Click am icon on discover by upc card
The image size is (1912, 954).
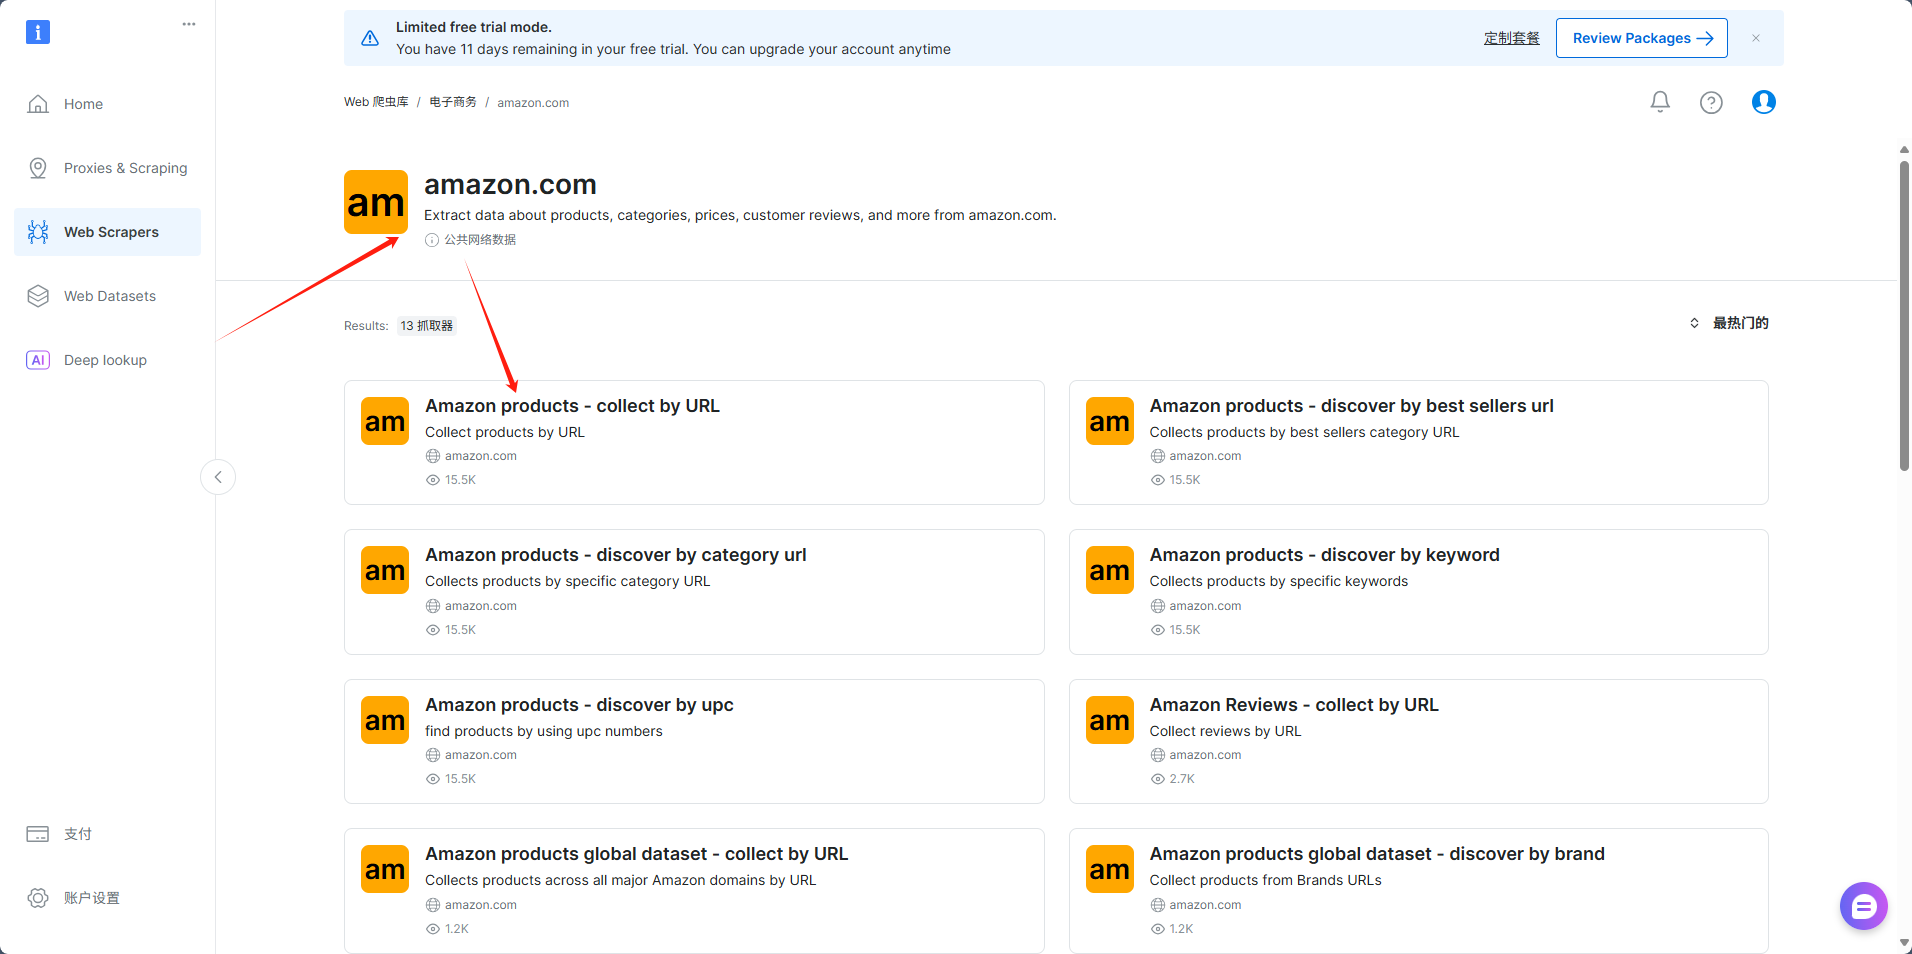[x=385, y=720]
